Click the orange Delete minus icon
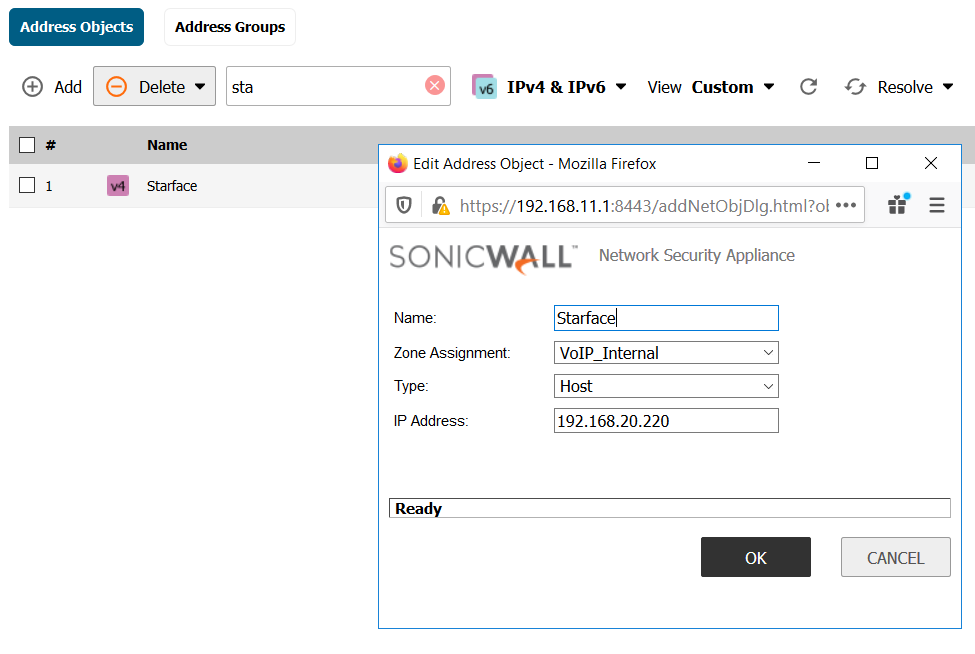The height and width of the screenshot is (654, 975). [x=116, y=86]
